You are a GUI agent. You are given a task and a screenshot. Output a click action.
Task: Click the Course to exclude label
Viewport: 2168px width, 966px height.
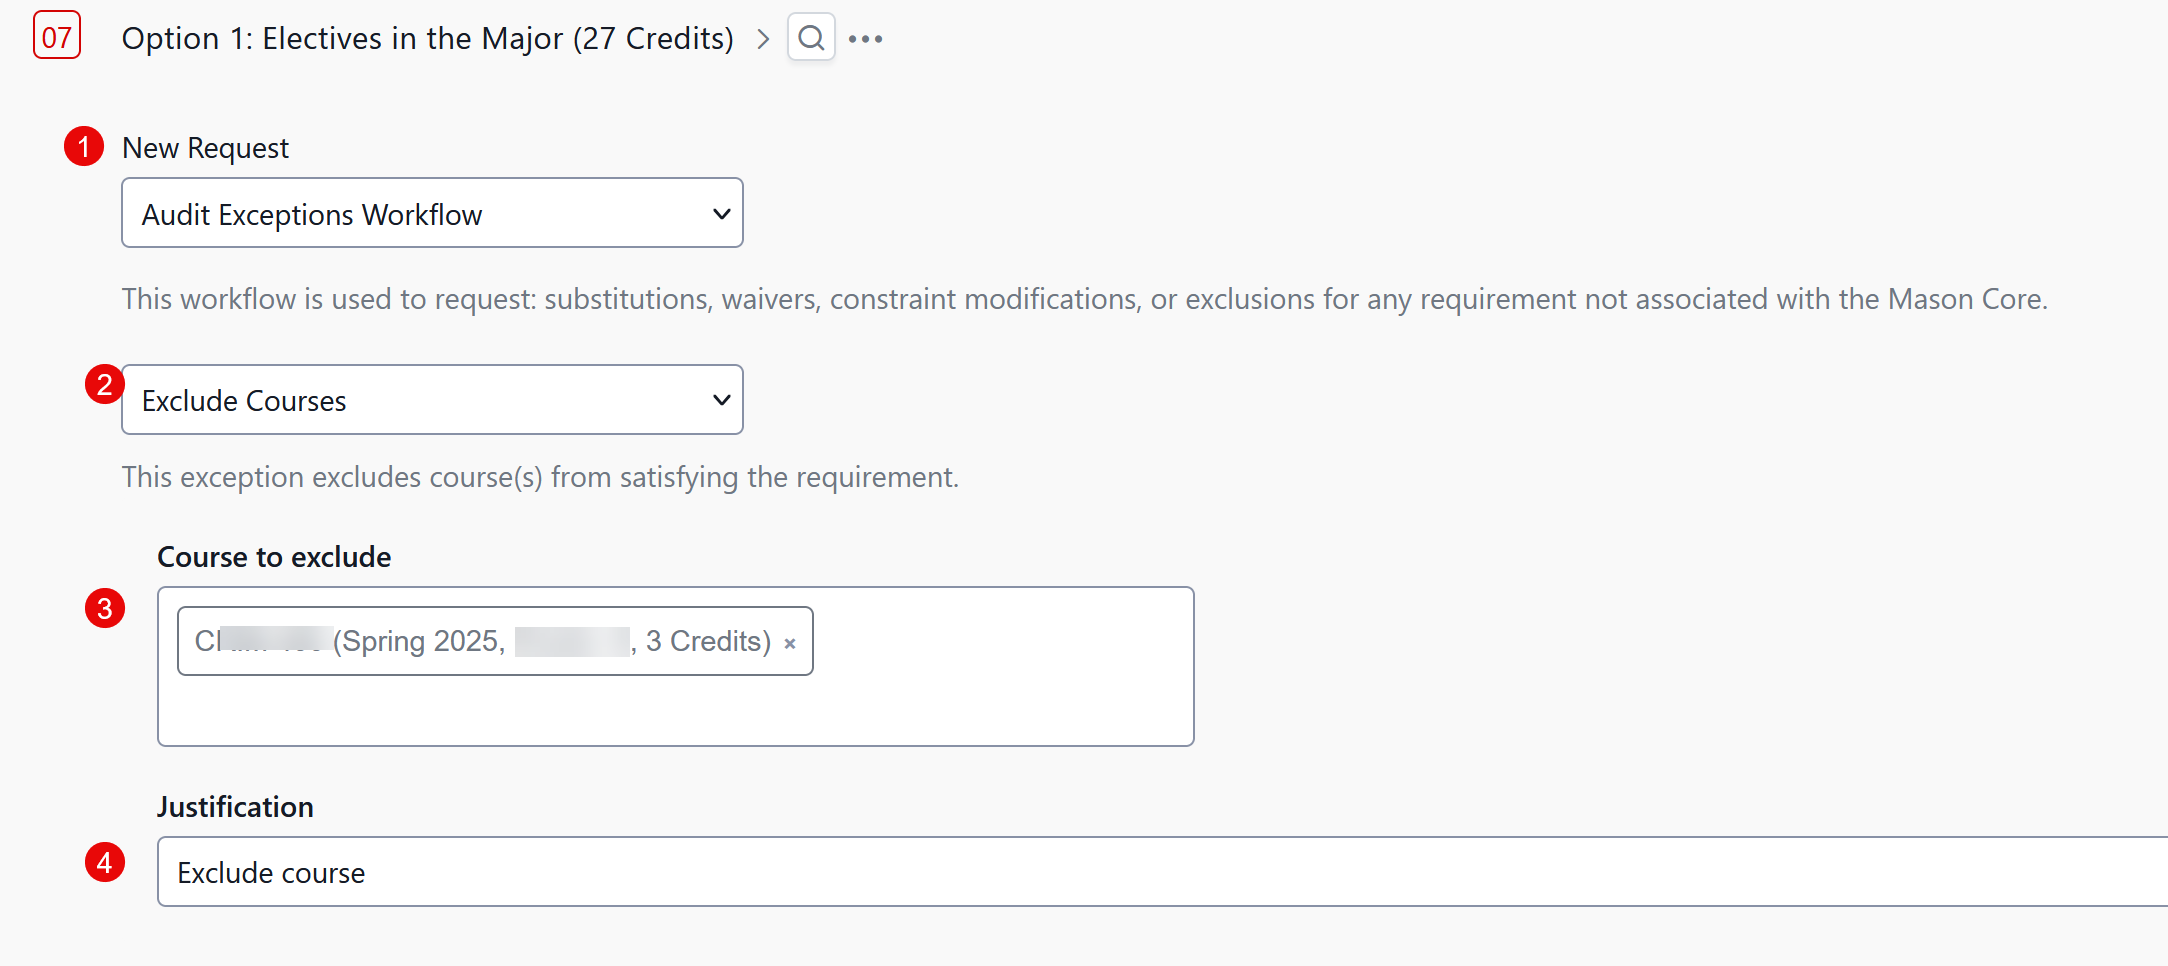pyautogui.click(x=274, y=557)
